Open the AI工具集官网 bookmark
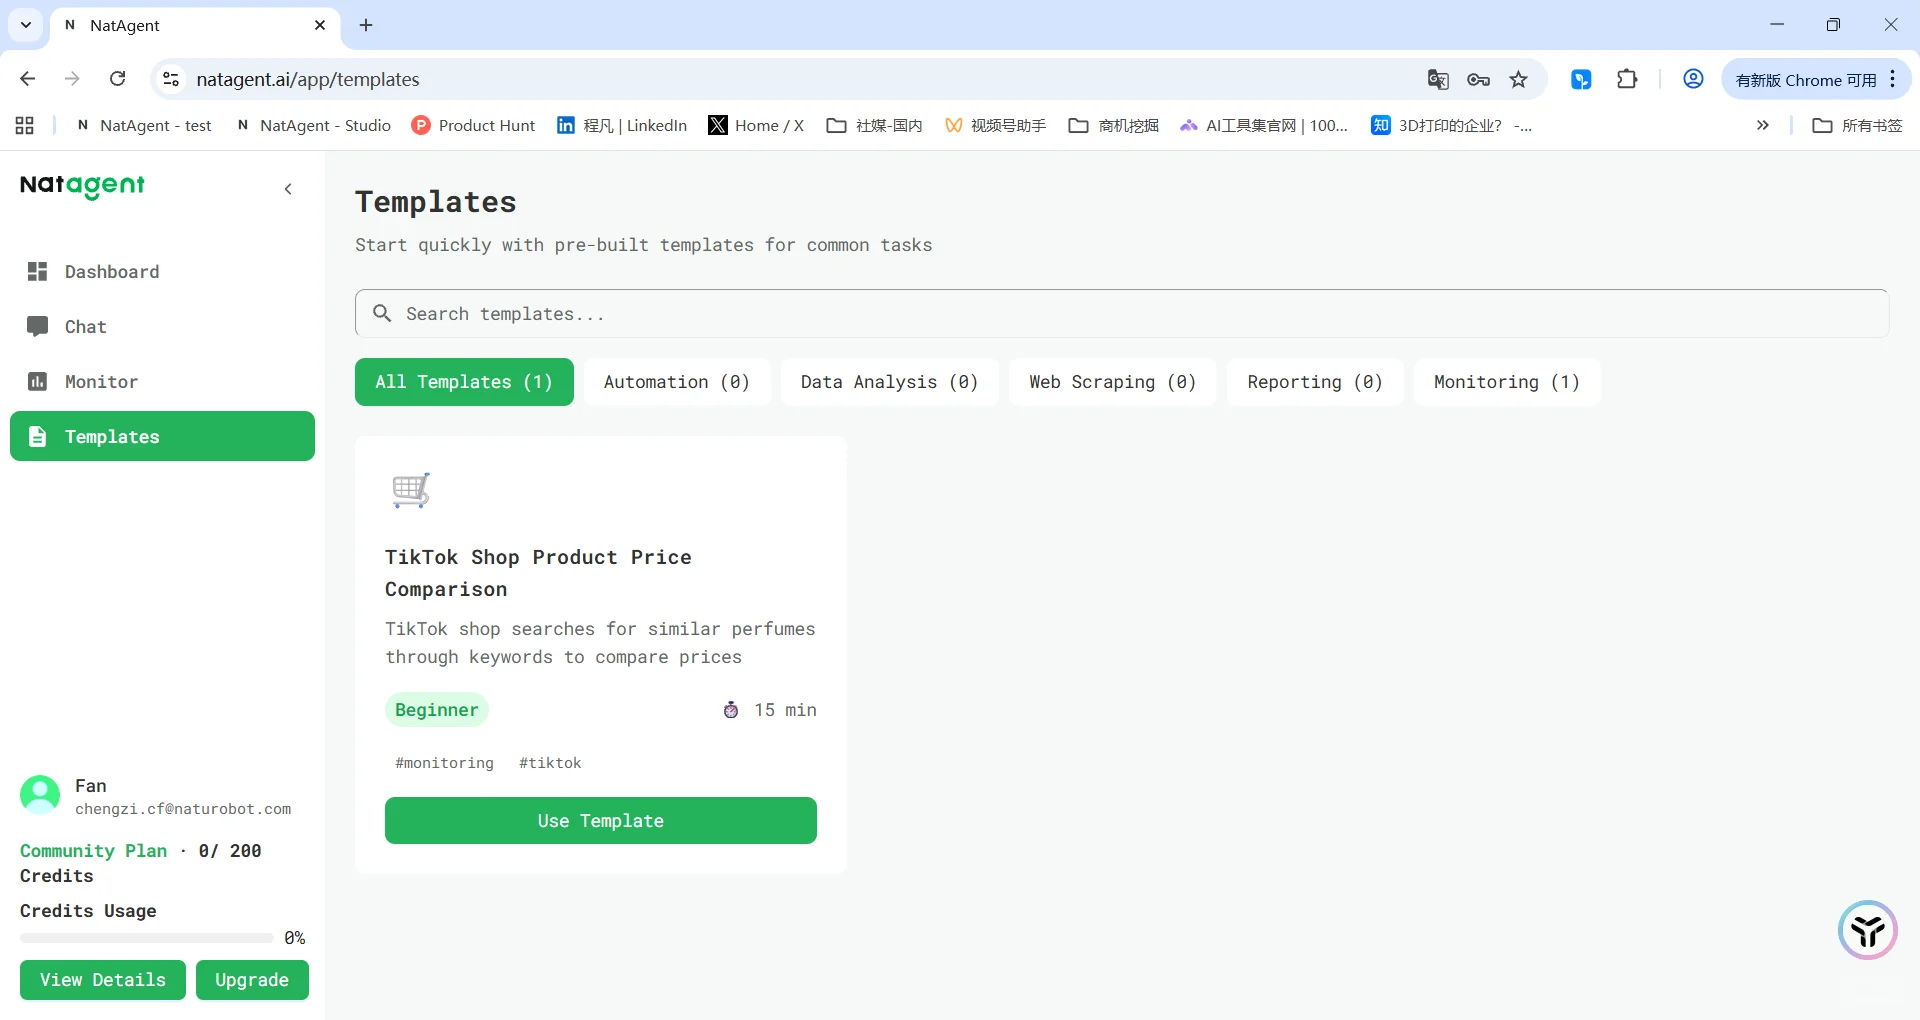Screen dimensions: 1920x1020 point(1264,125)
